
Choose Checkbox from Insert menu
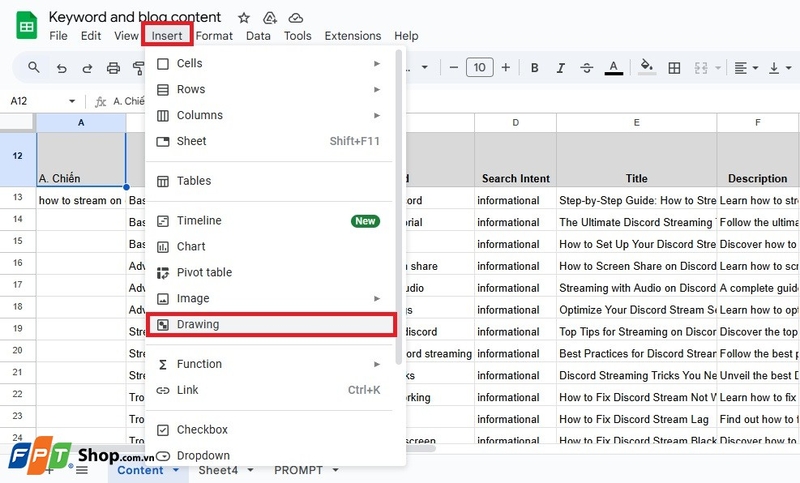point(269,430)
